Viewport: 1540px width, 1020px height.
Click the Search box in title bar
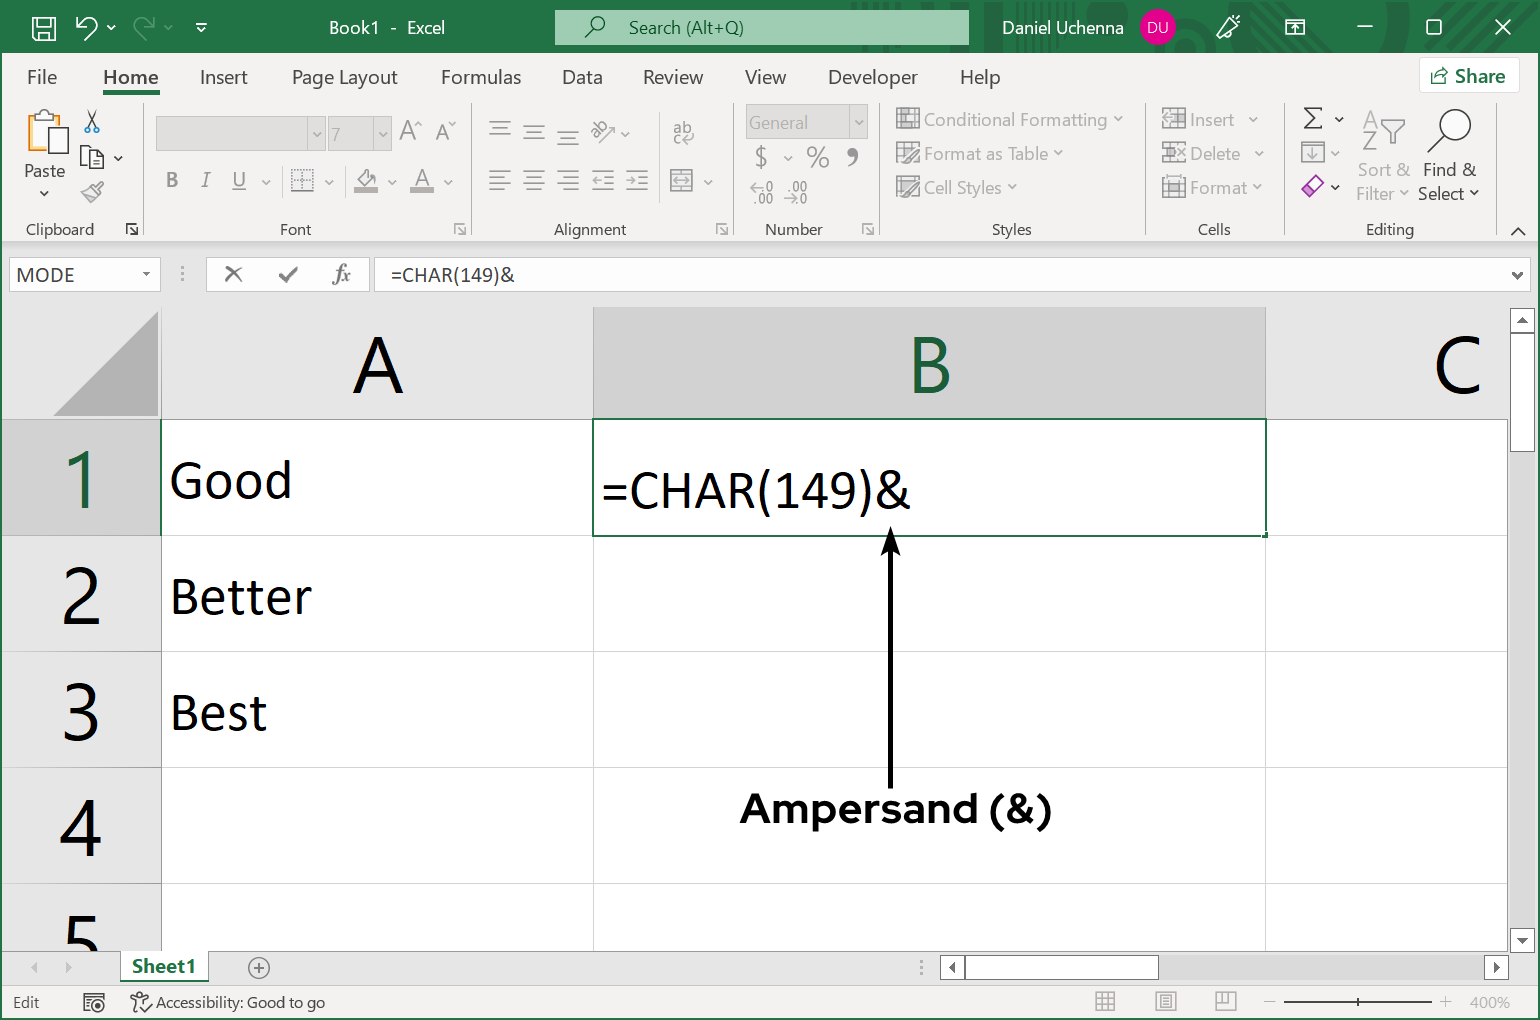(x=762, y=28)
